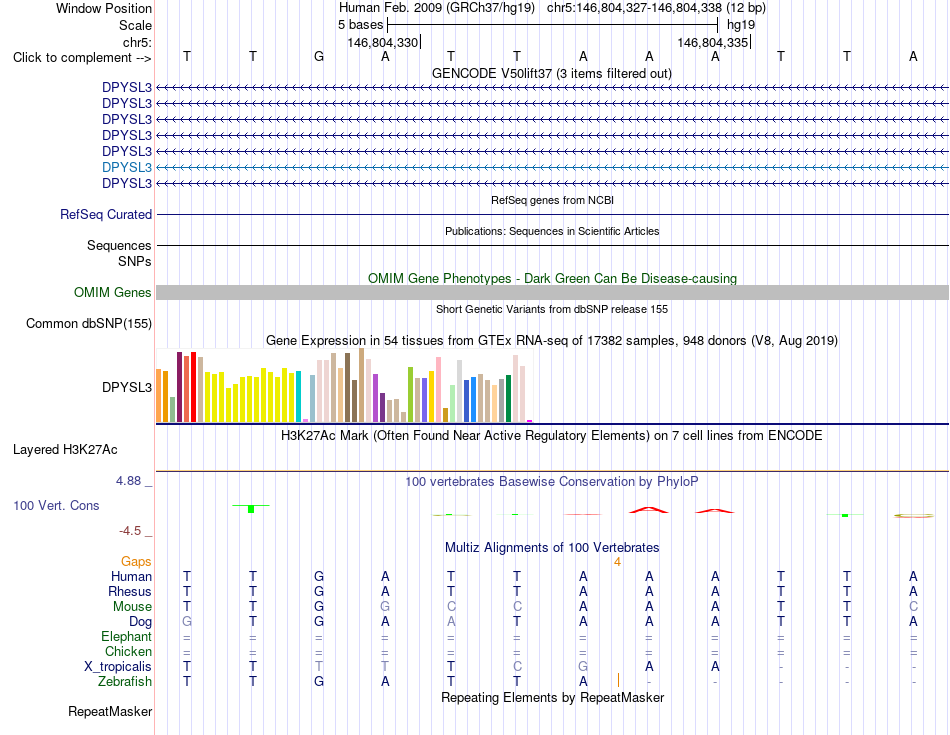The height and width of the screenshot is (735, 950).
Task: Click 'Short Genetic Variants from dbSNP release 155' title
Action: pyautogui.click(x=552, y=309)
